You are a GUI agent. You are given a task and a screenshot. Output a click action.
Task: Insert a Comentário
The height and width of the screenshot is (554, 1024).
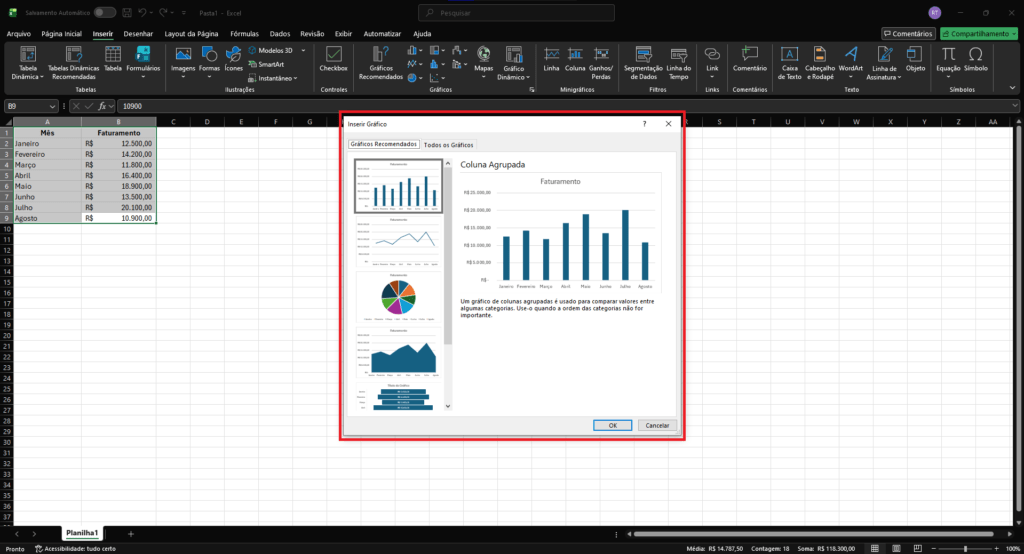tap(750, 59)
